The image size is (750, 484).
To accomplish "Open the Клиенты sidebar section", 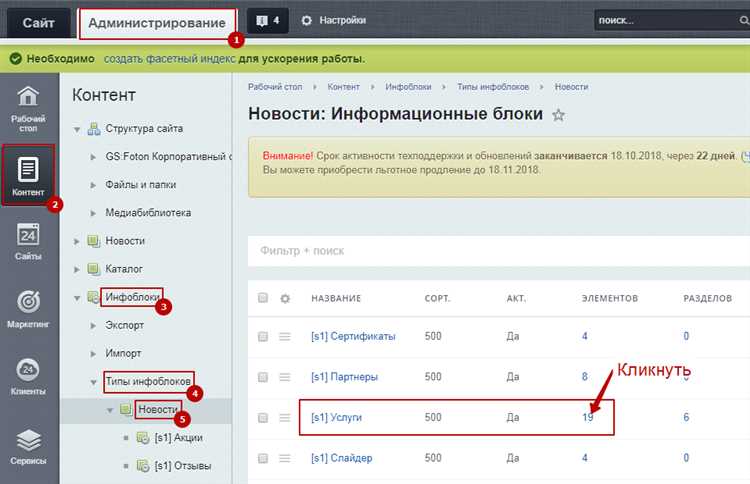I will click(x=28, y=376).
